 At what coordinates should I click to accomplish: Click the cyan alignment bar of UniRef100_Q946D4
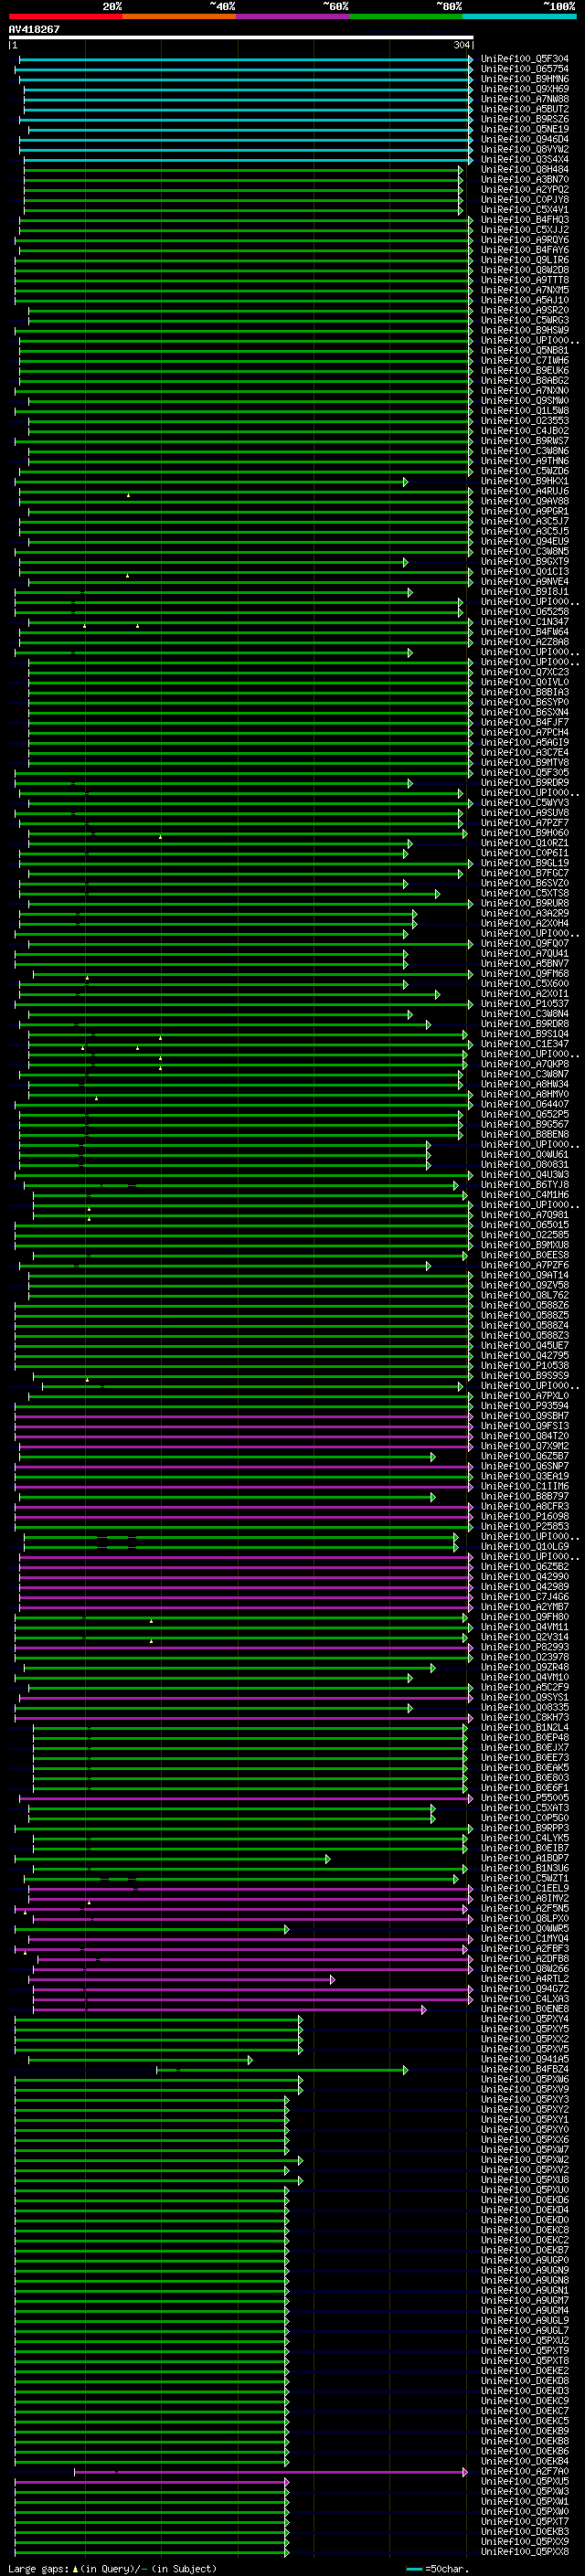coord(246,140)
